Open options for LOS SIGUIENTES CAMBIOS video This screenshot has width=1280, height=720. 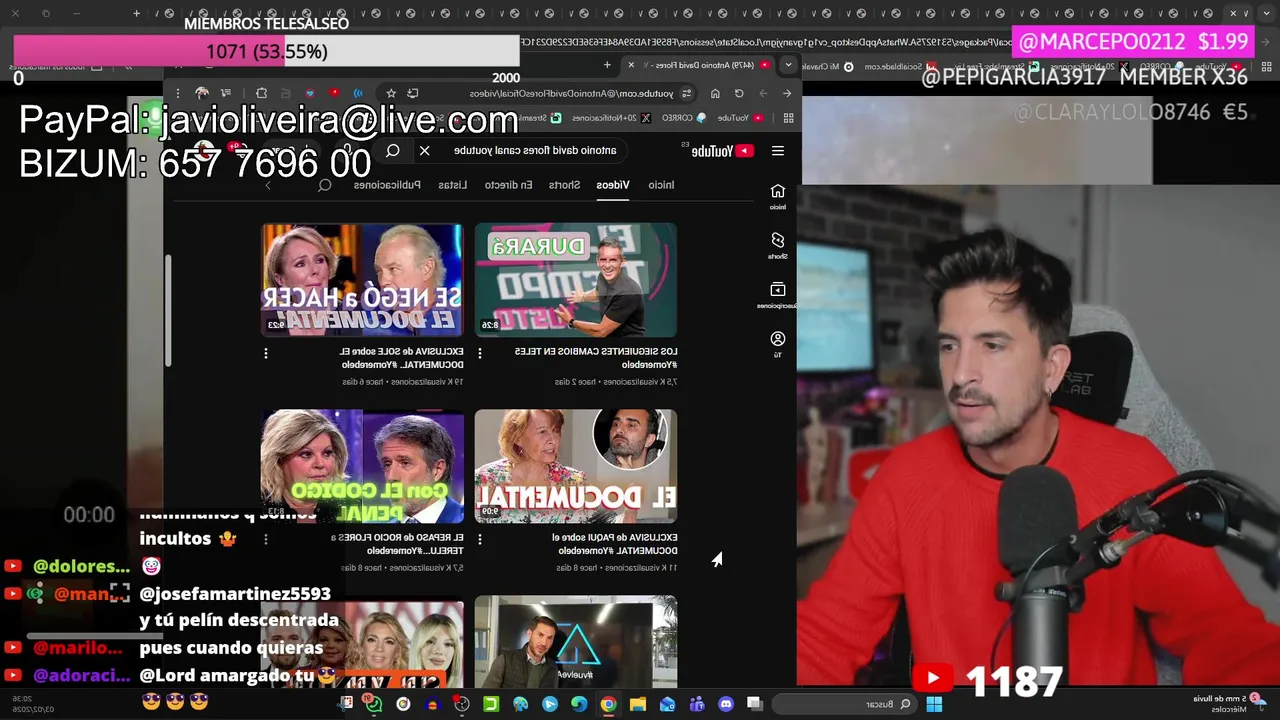coord(480,353)
